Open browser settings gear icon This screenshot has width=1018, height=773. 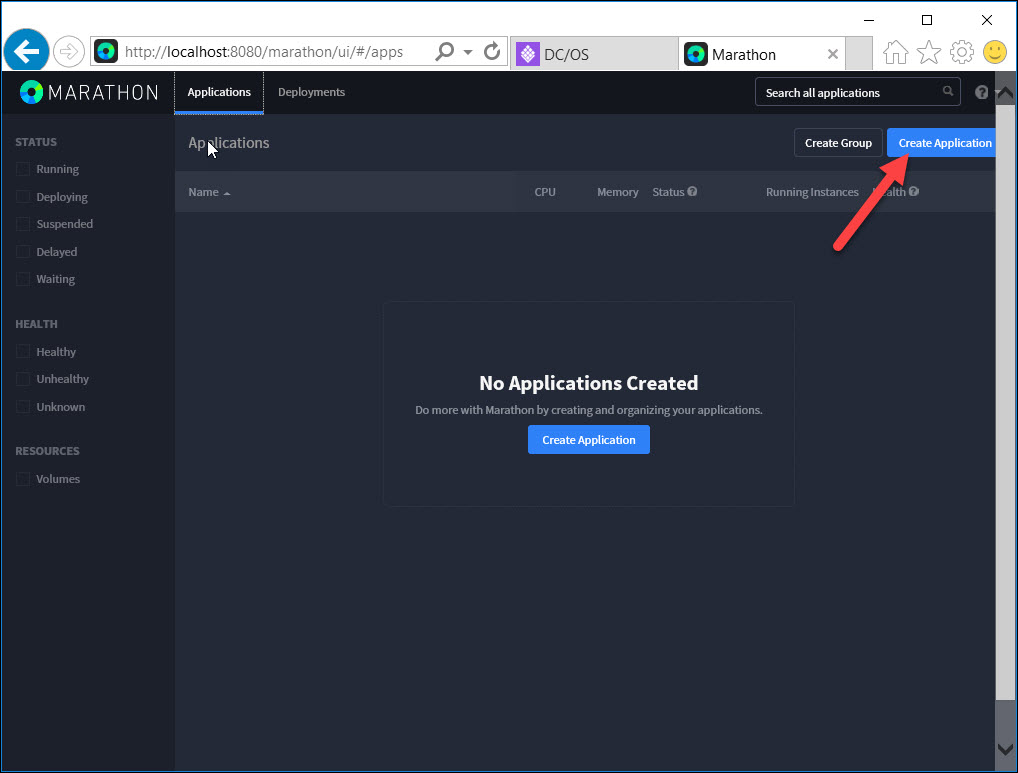point(962,52)
